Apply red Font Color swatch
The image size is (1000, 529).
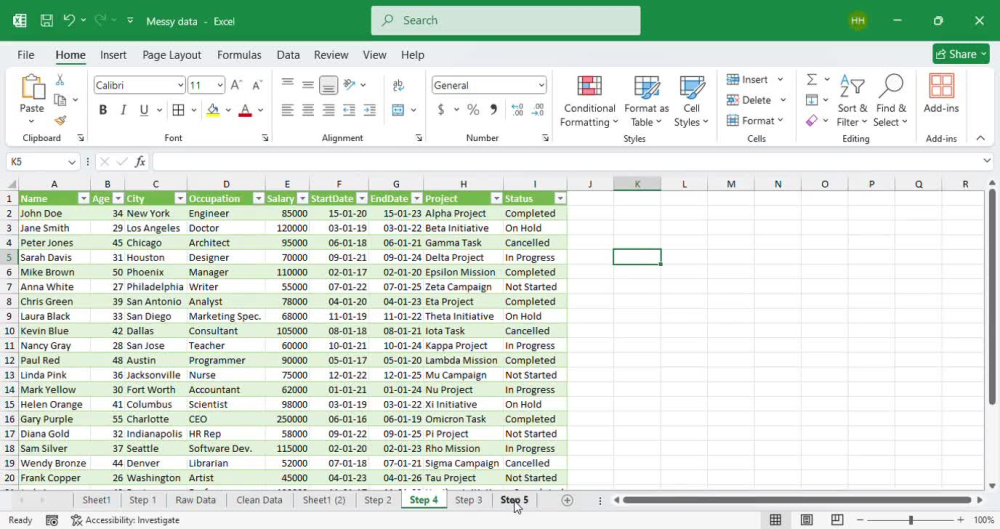pyautogui.click(x=245, y=110)
